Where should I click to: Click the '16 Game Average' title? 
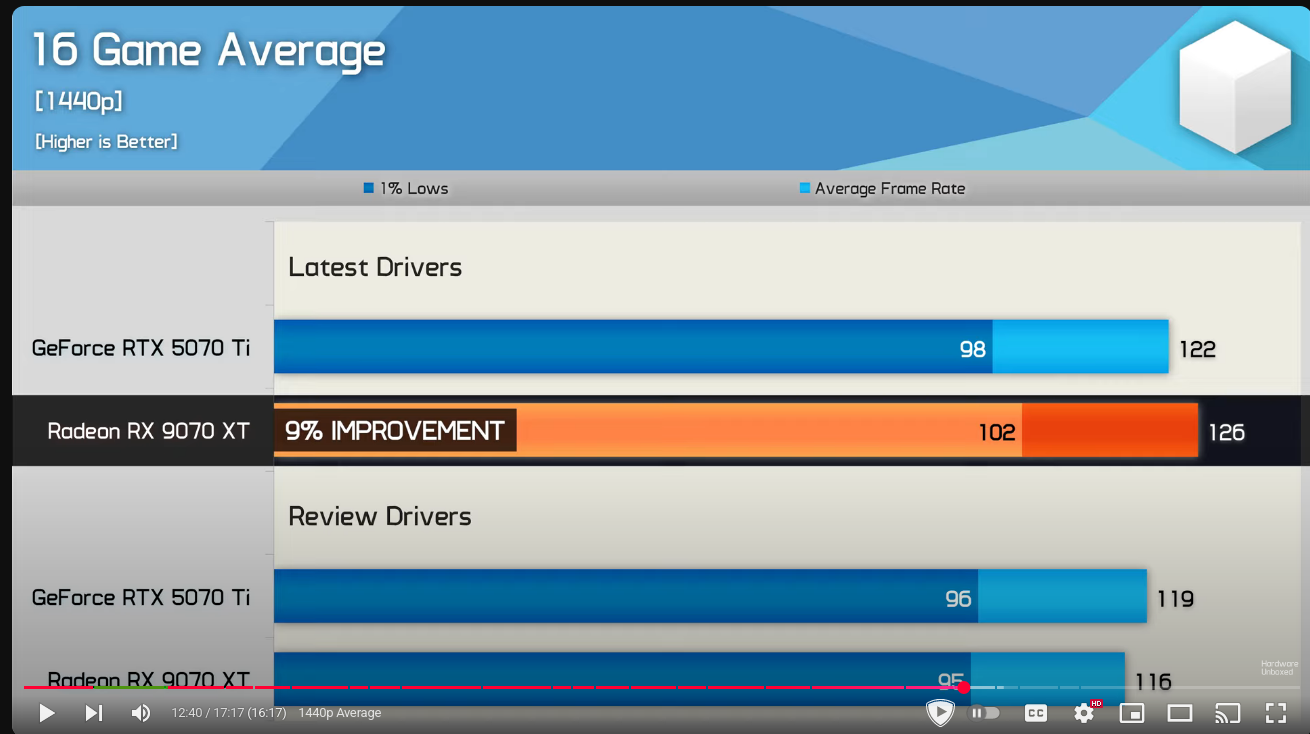click(209, 50)
